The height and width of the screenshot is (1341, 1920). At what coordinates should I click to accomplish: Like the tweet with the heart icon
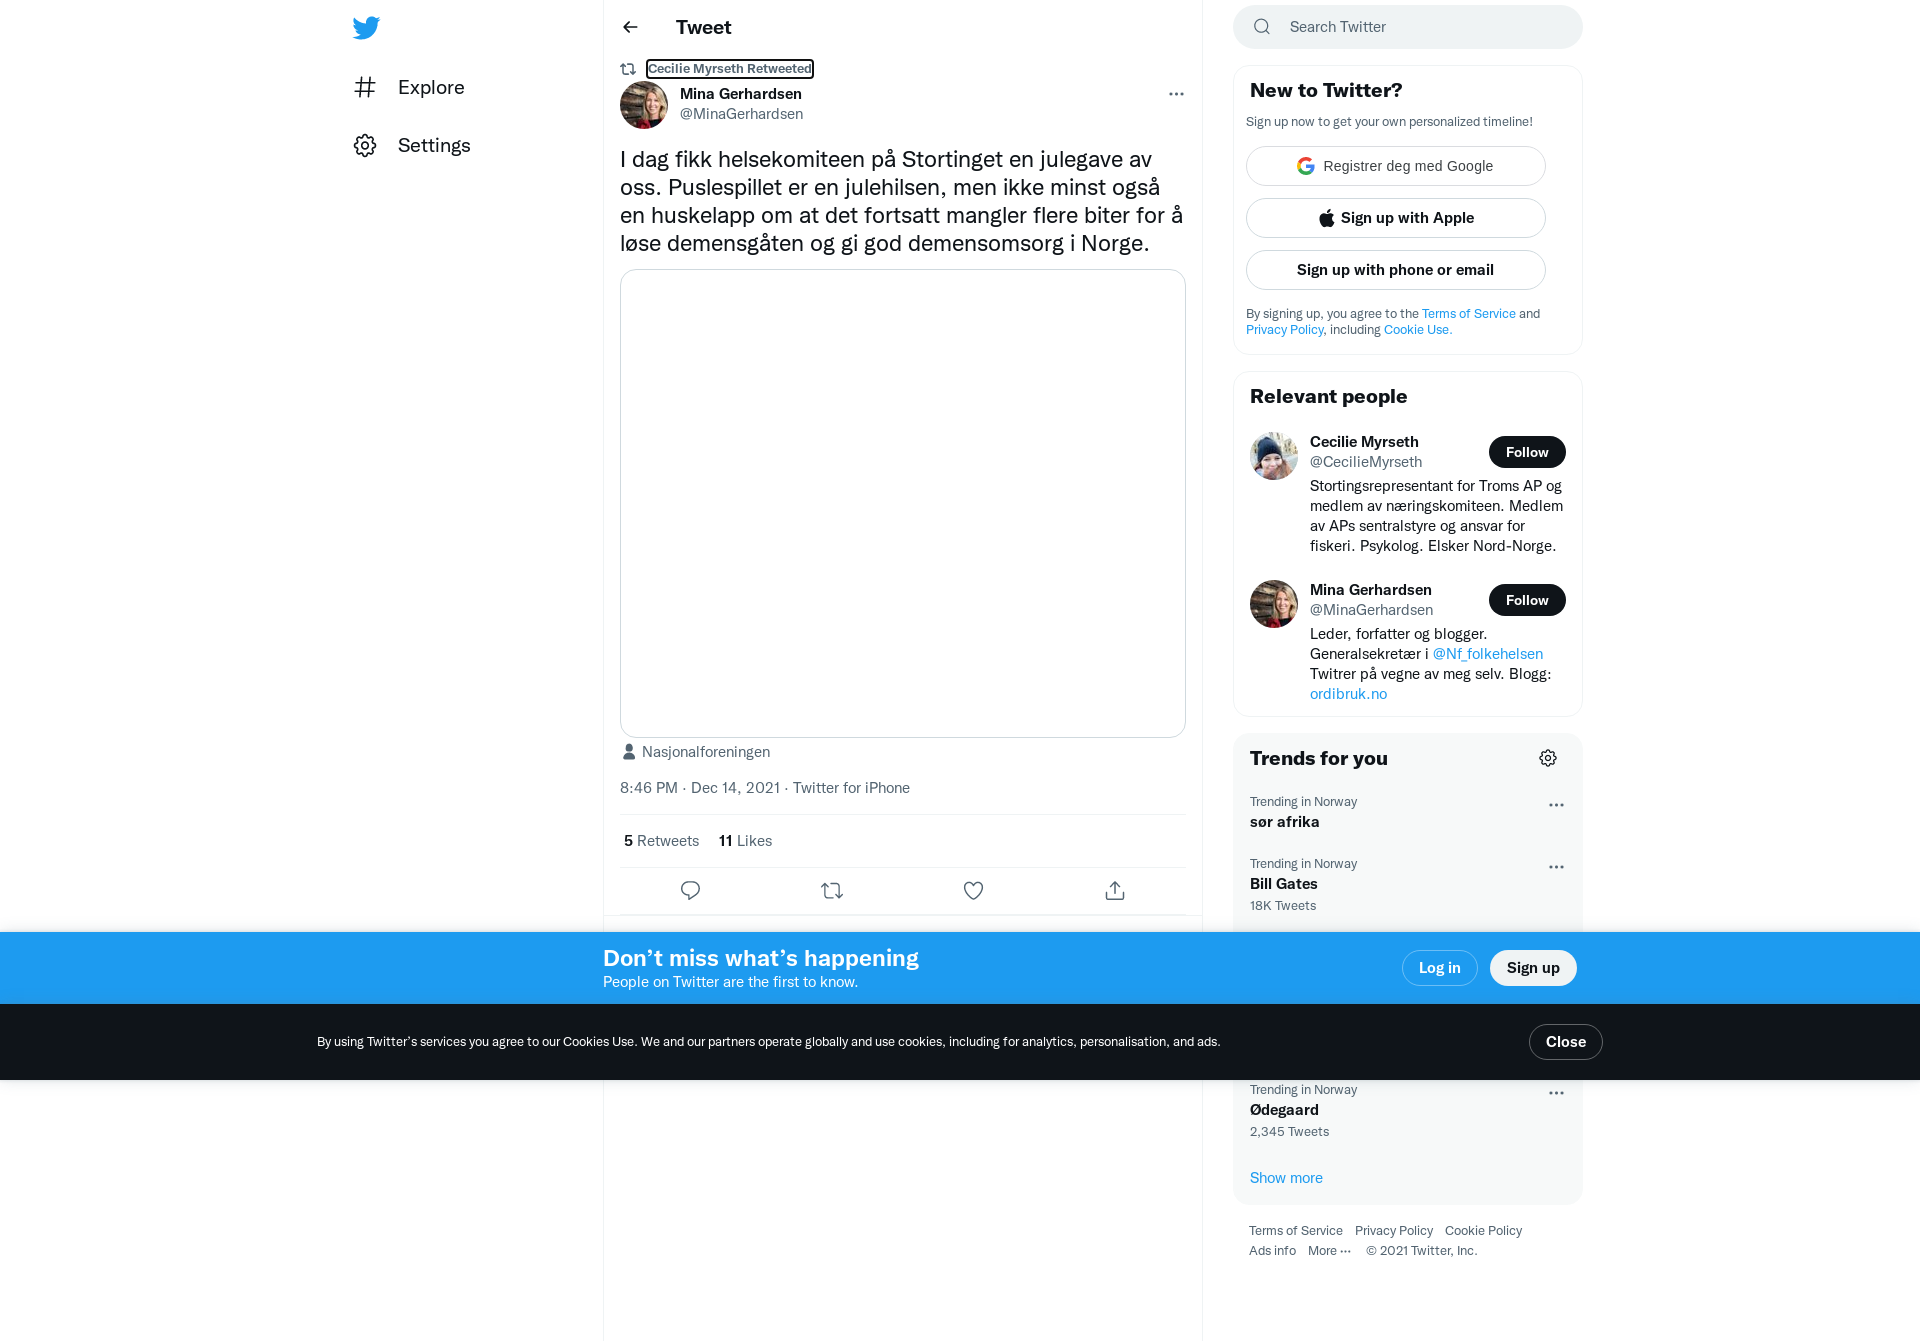point(973,891)
